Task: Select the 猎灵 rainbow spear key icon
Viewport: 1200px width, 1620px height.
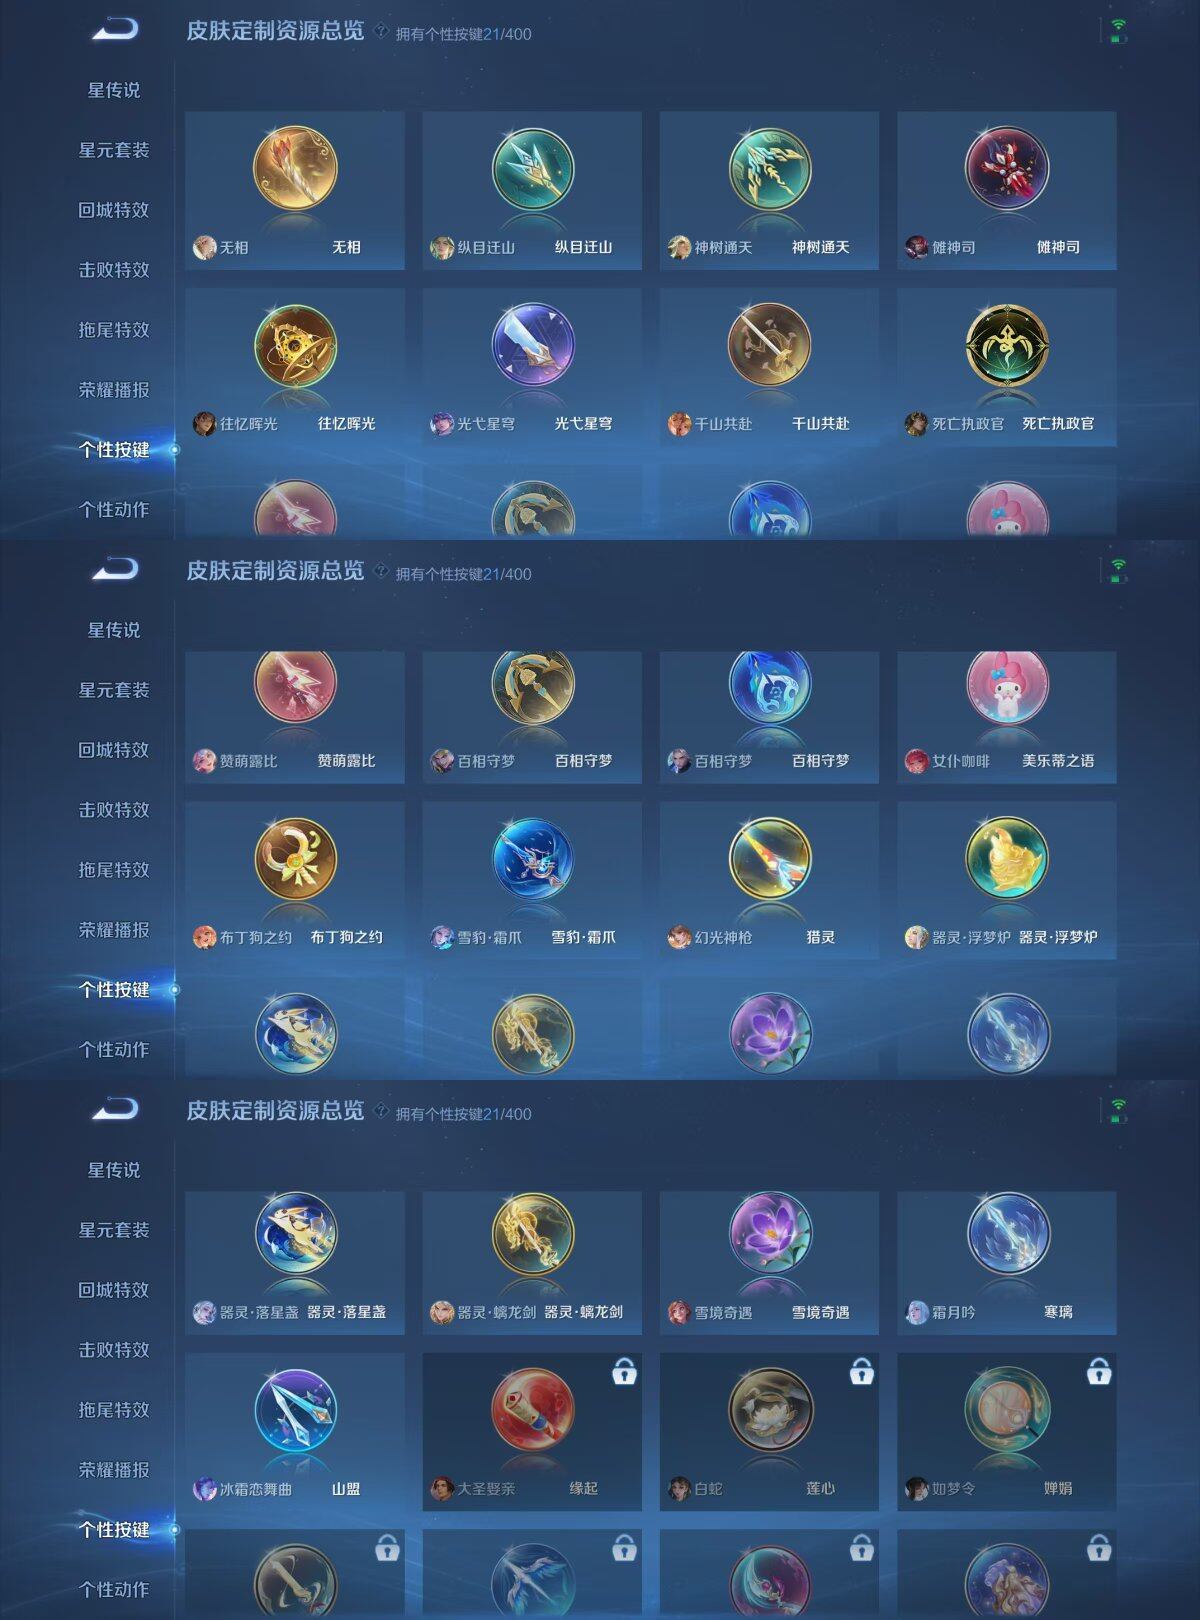Action: pos(770,859)
